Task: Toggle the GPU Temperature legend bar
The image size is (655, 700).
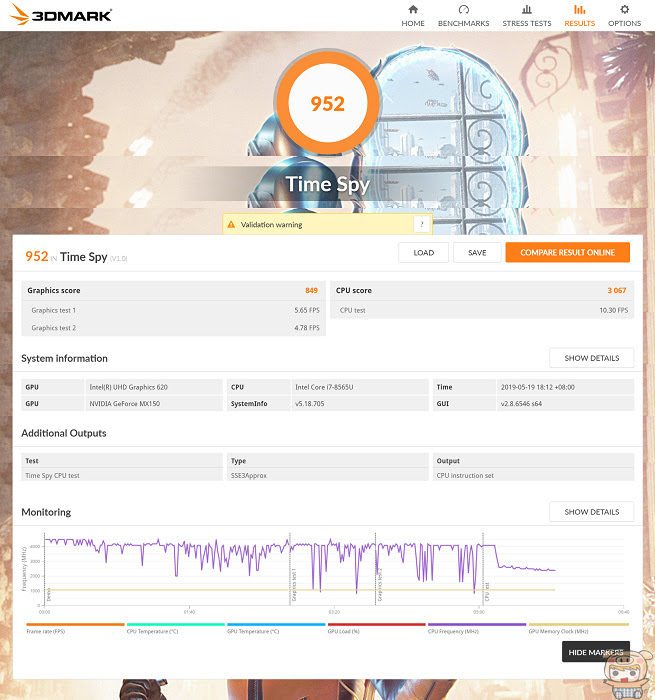Action: 276,625
